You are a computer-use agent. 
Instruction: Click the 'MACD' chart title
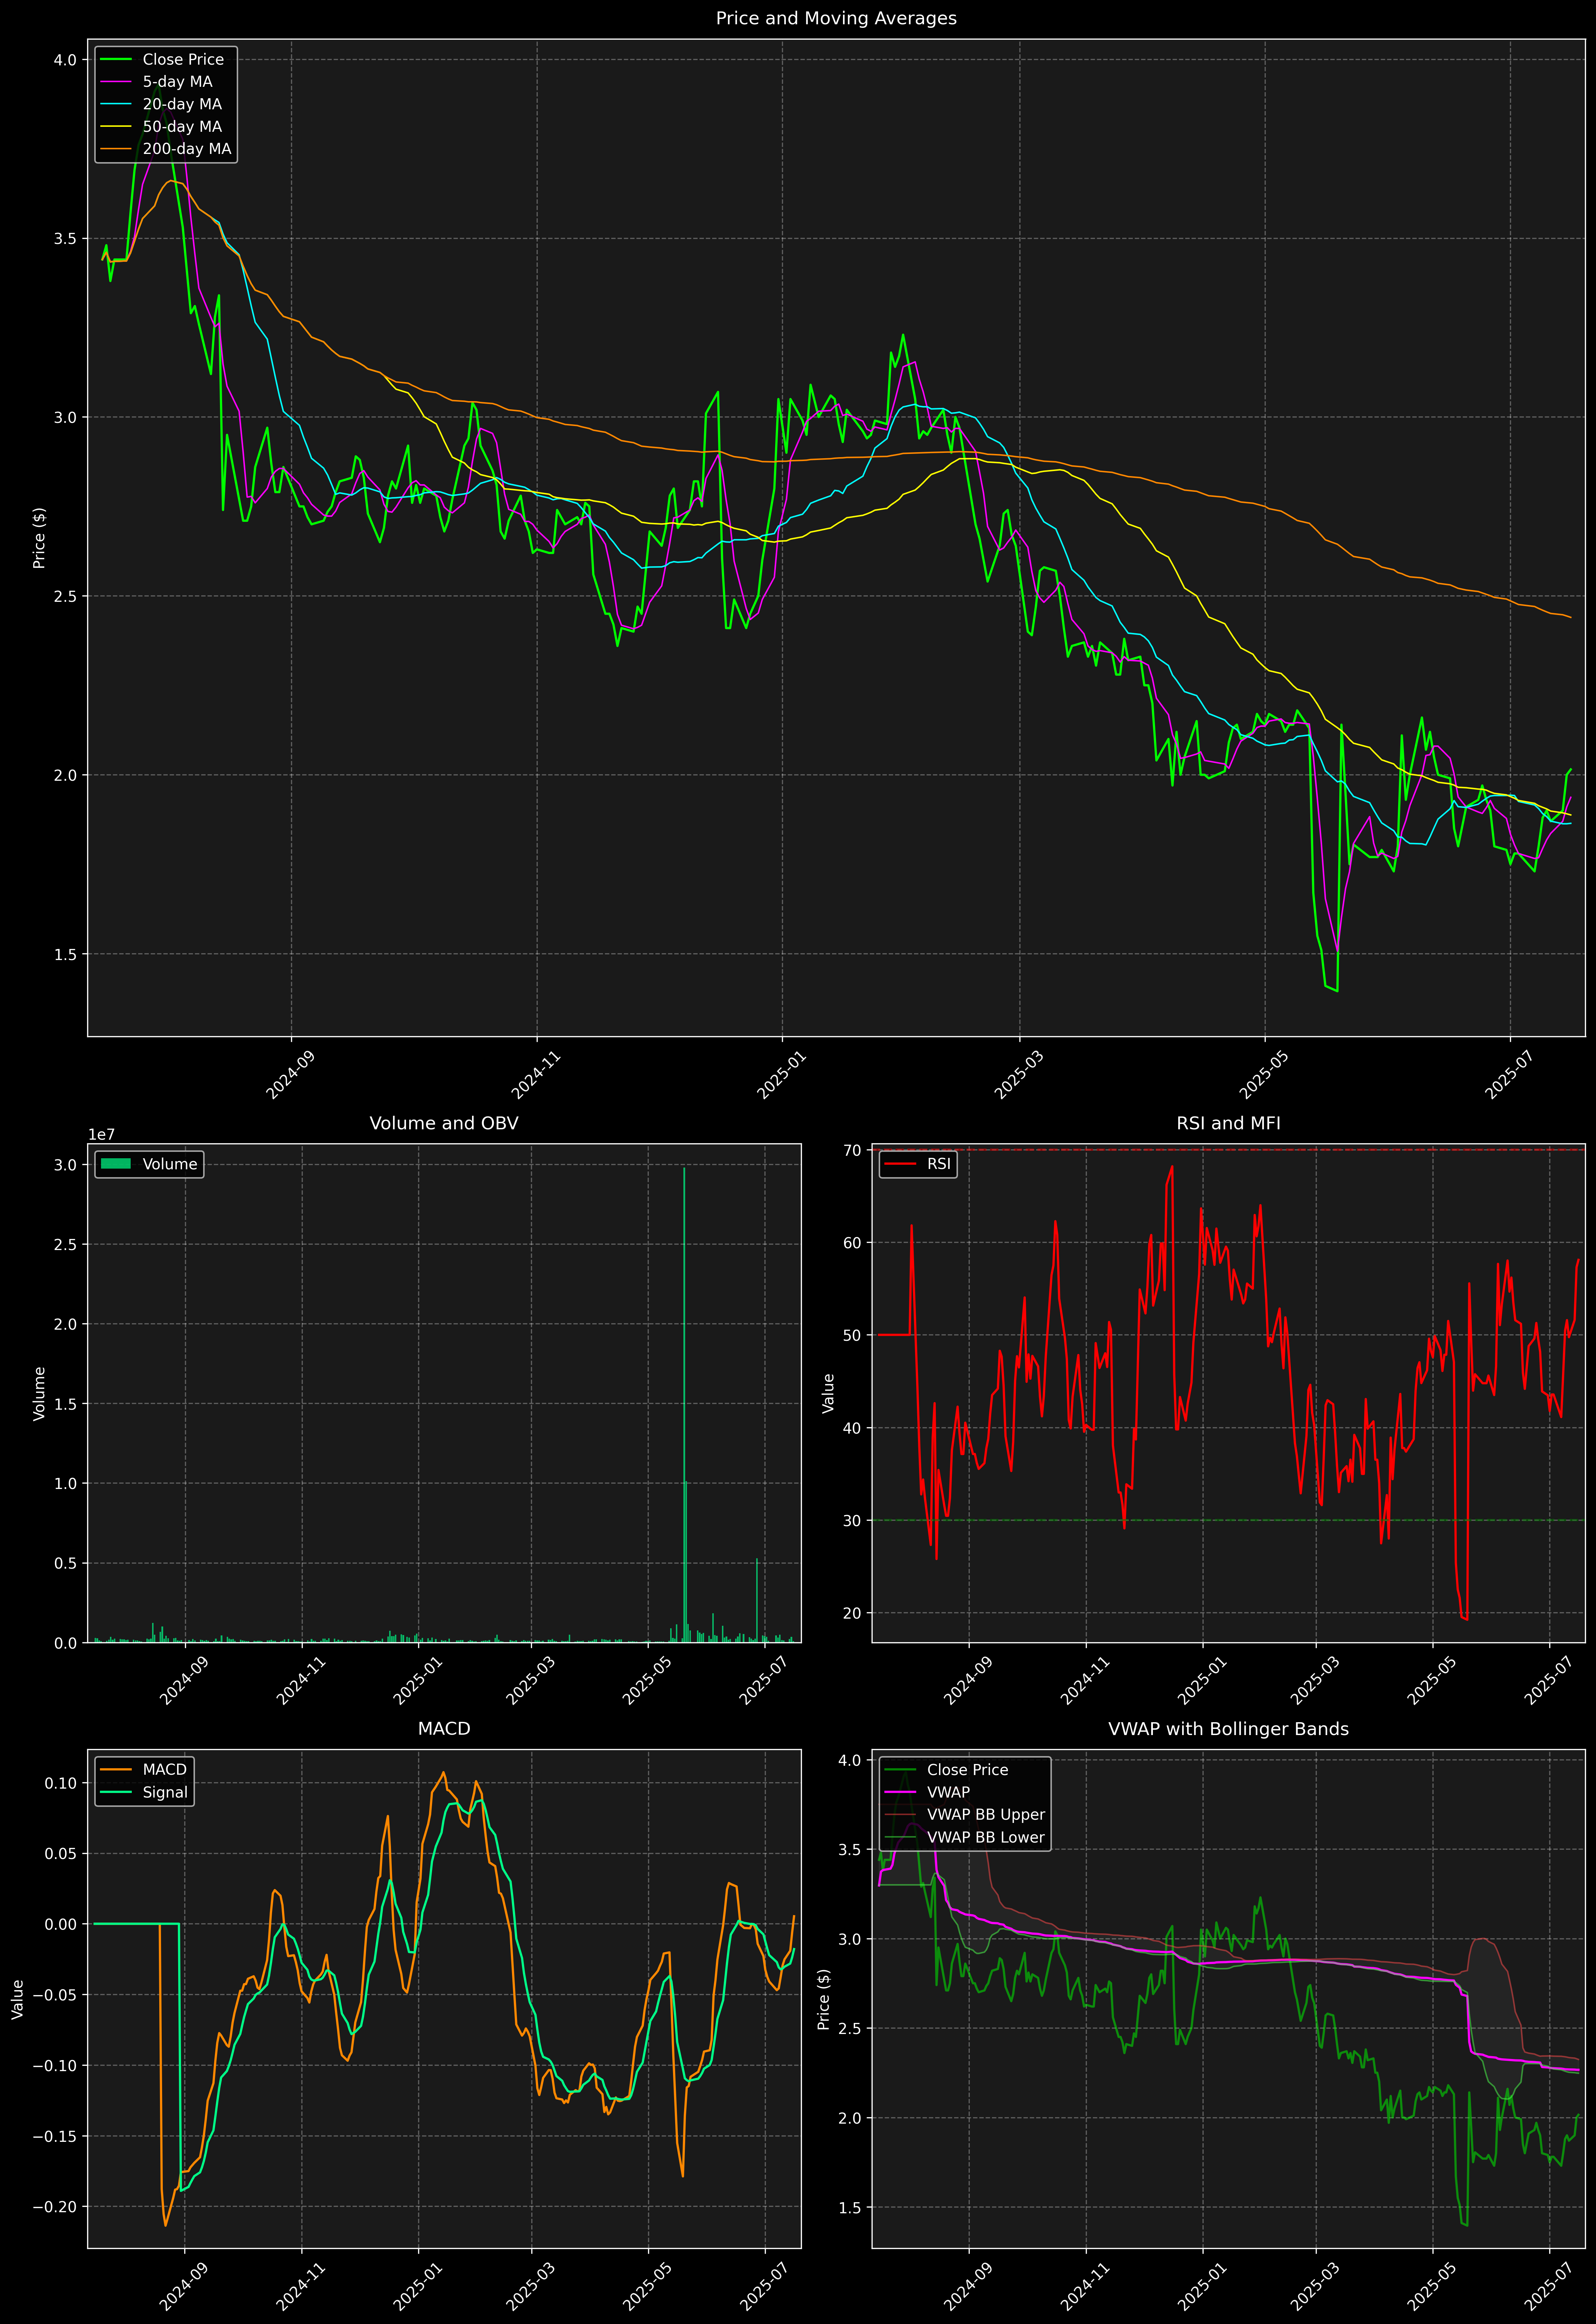point(444,1729)
